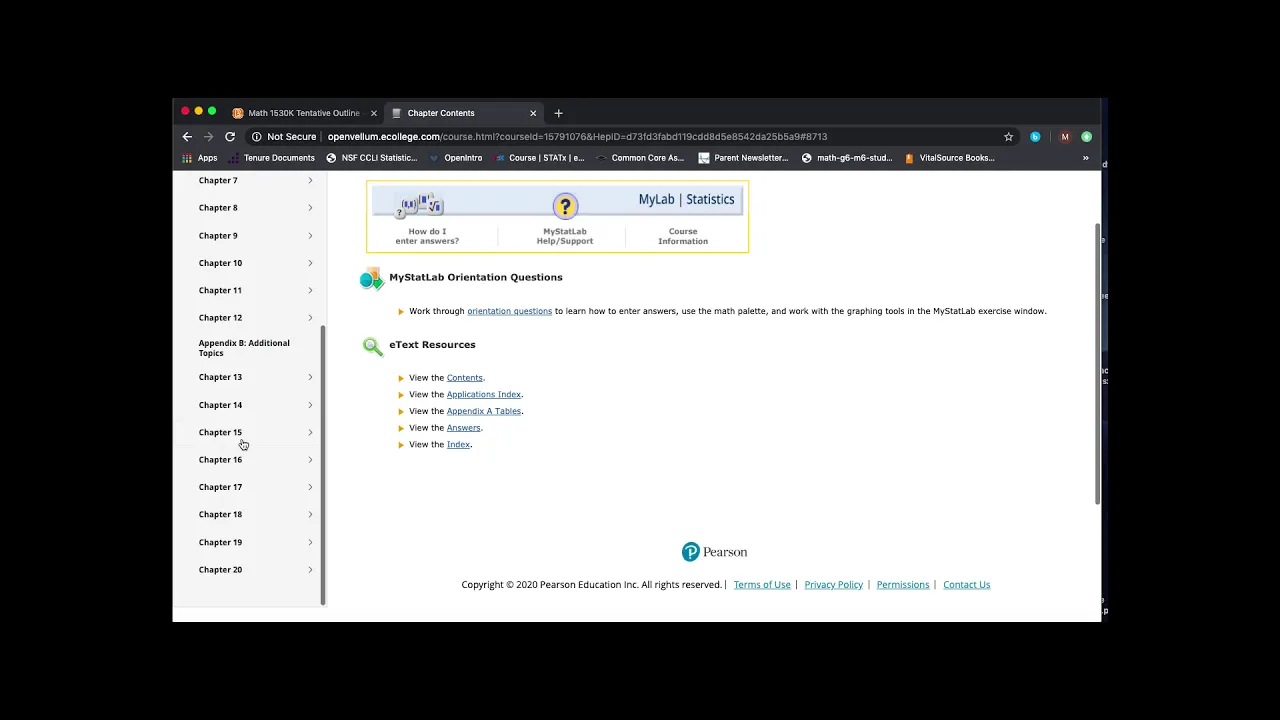Click the sidebar chapter list scrollbar

coord(323,465)
